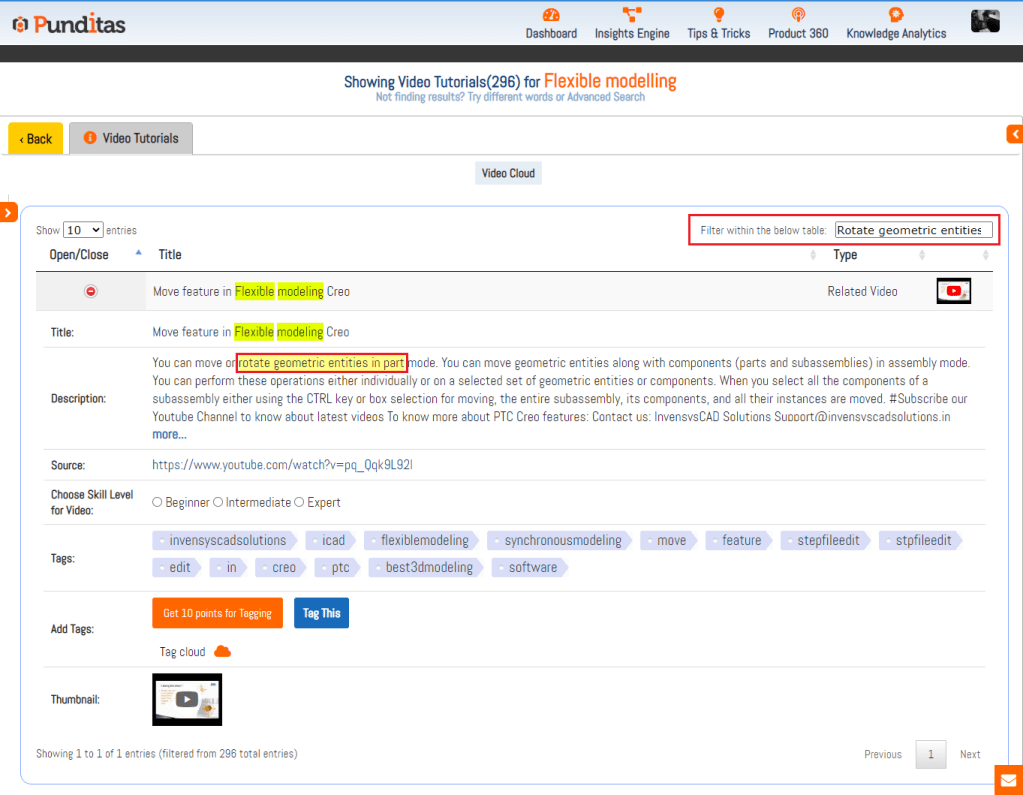Expand the right orange side panel arrow
The width and height of the screenshot is (1023, 795).
[x=1014, y=133]
